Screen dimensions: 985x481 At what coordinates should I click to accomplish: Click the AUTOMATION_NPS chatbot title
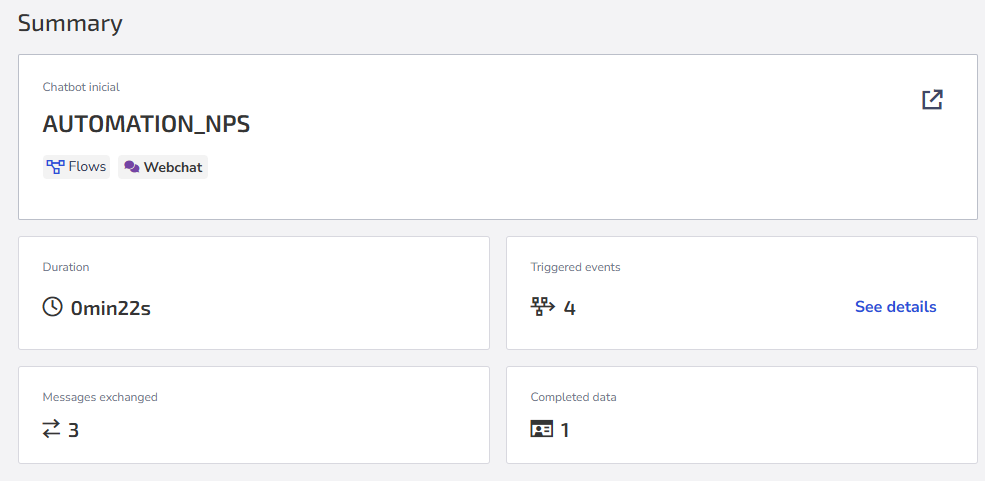146,125
